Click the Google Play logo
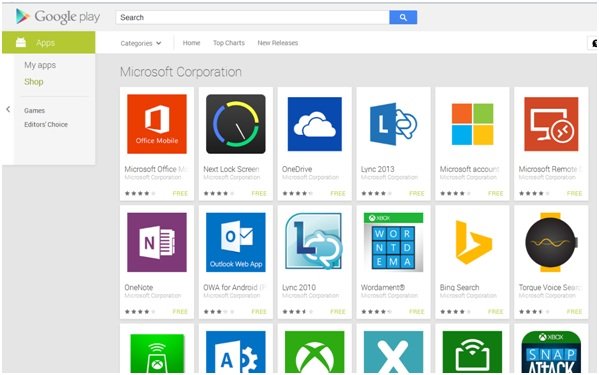599x375 pixels. (58, 16)
